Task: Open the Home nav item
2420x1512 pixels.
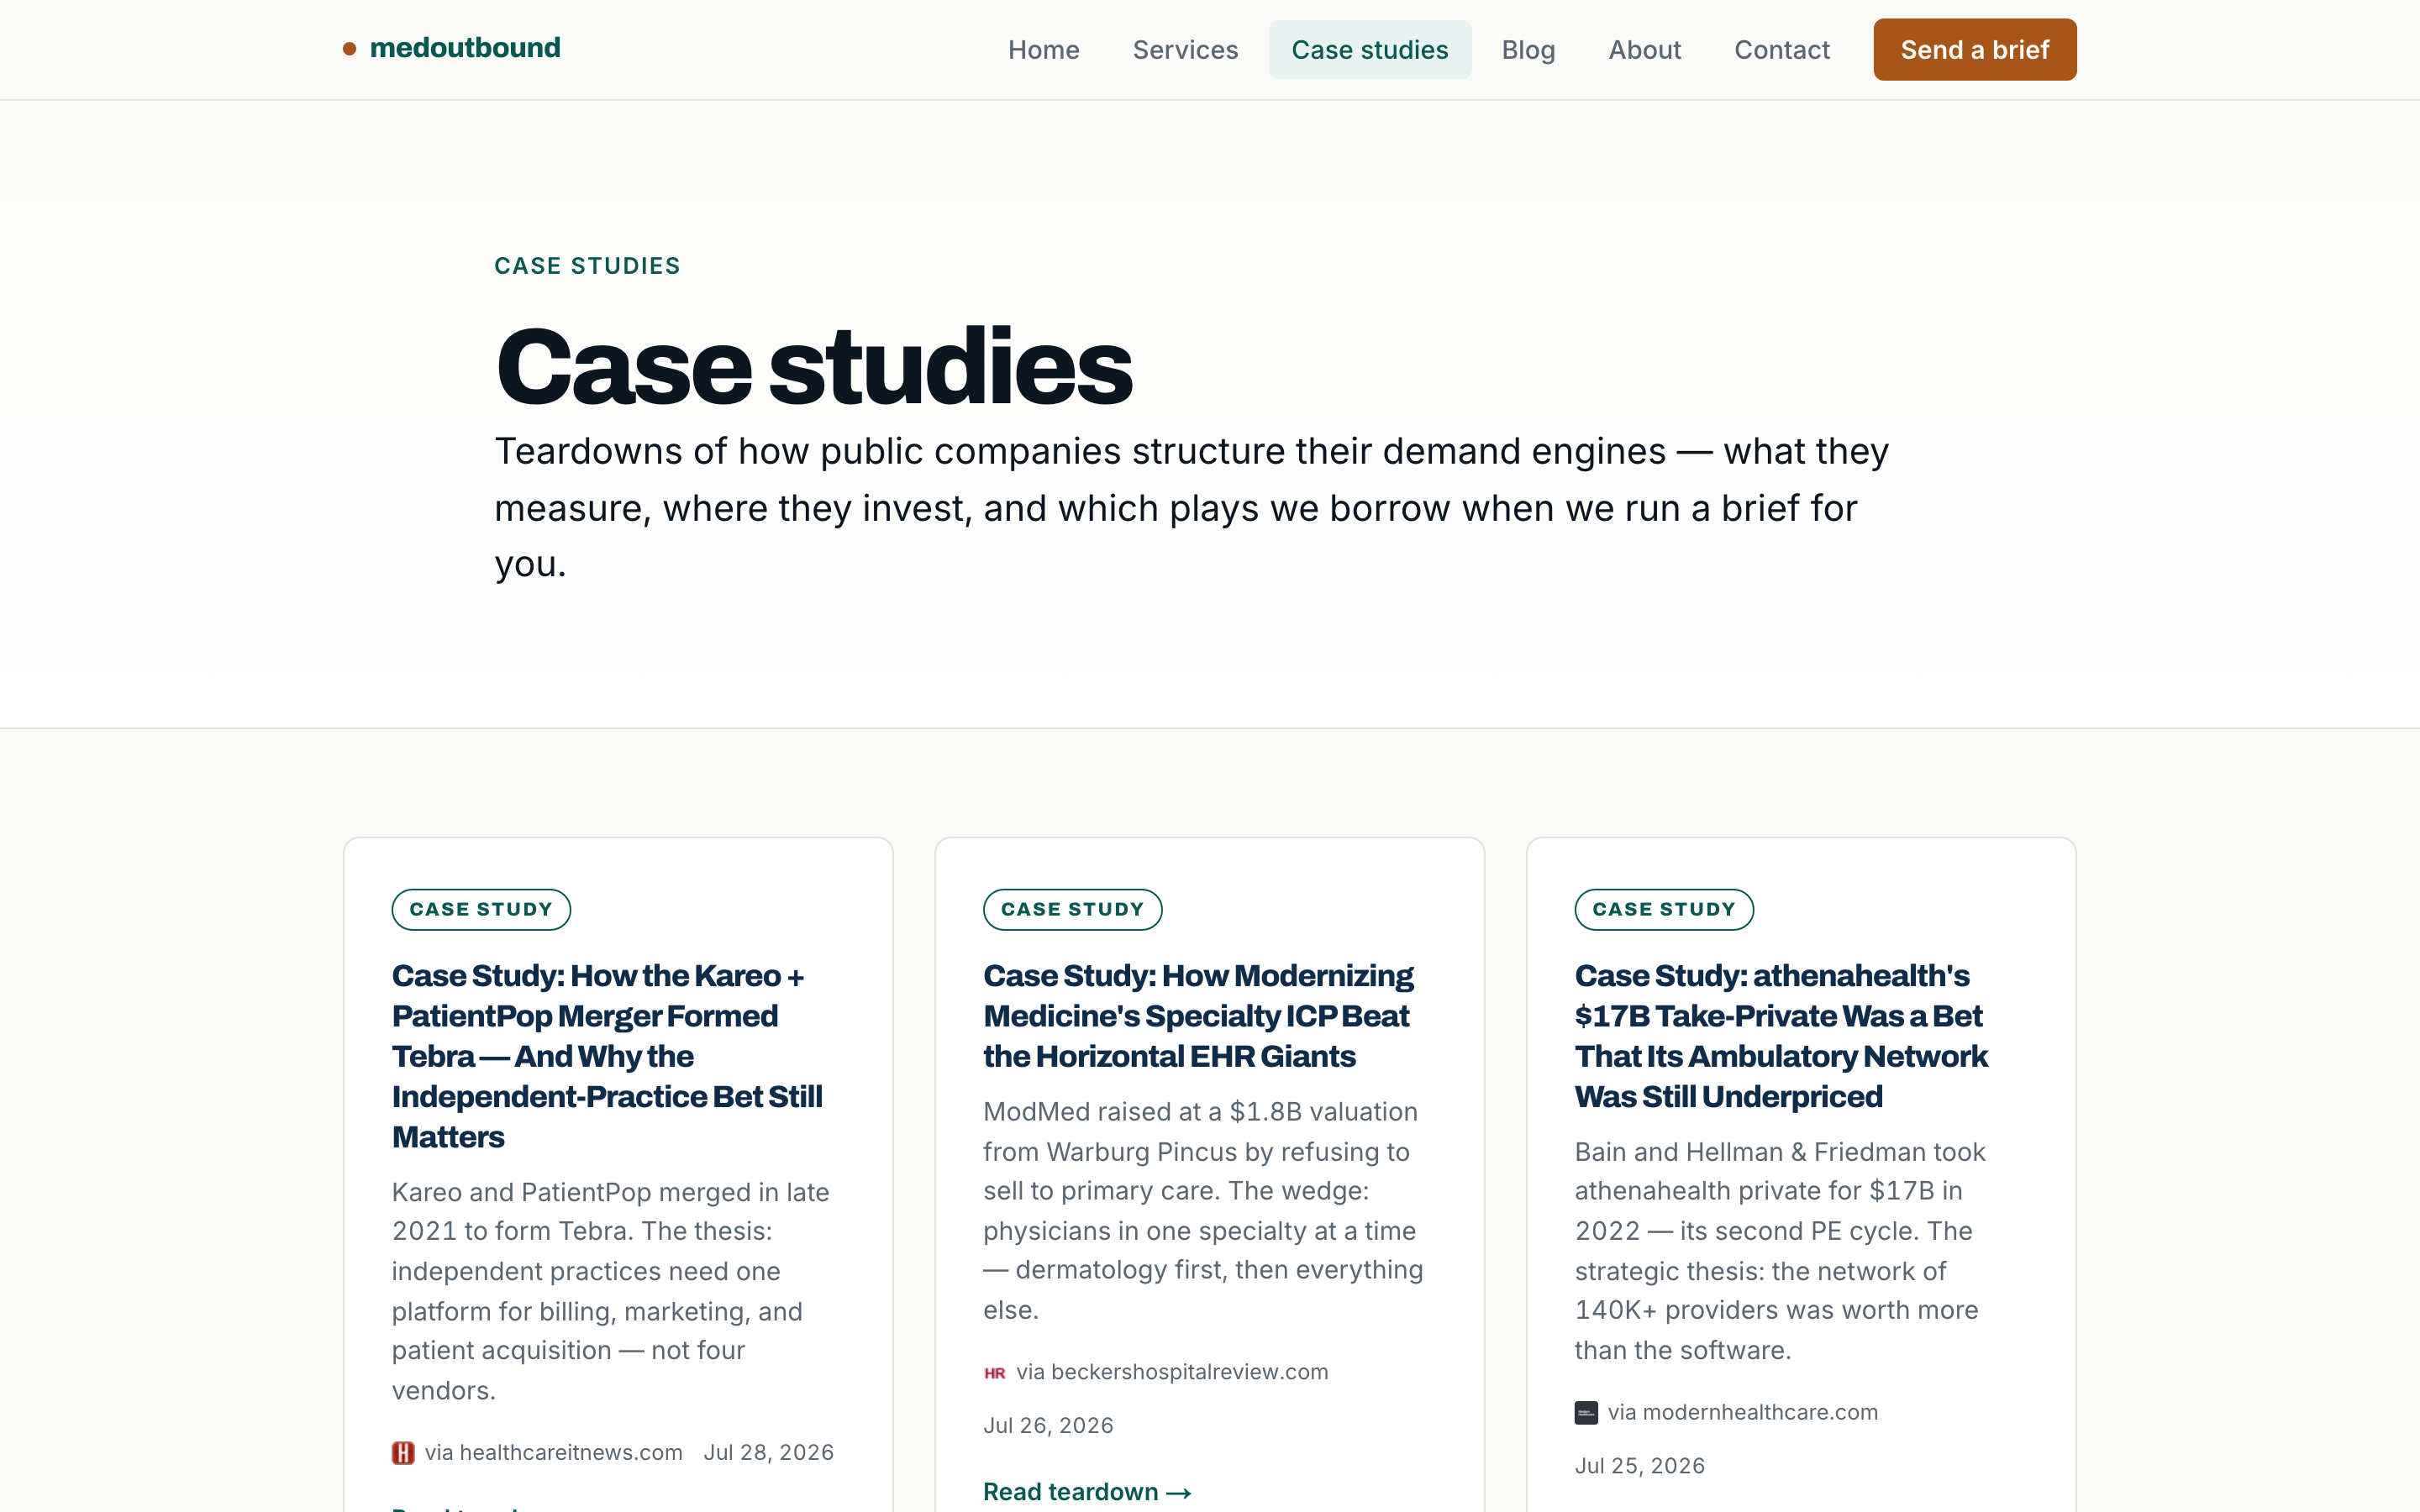Action: 1043,50
